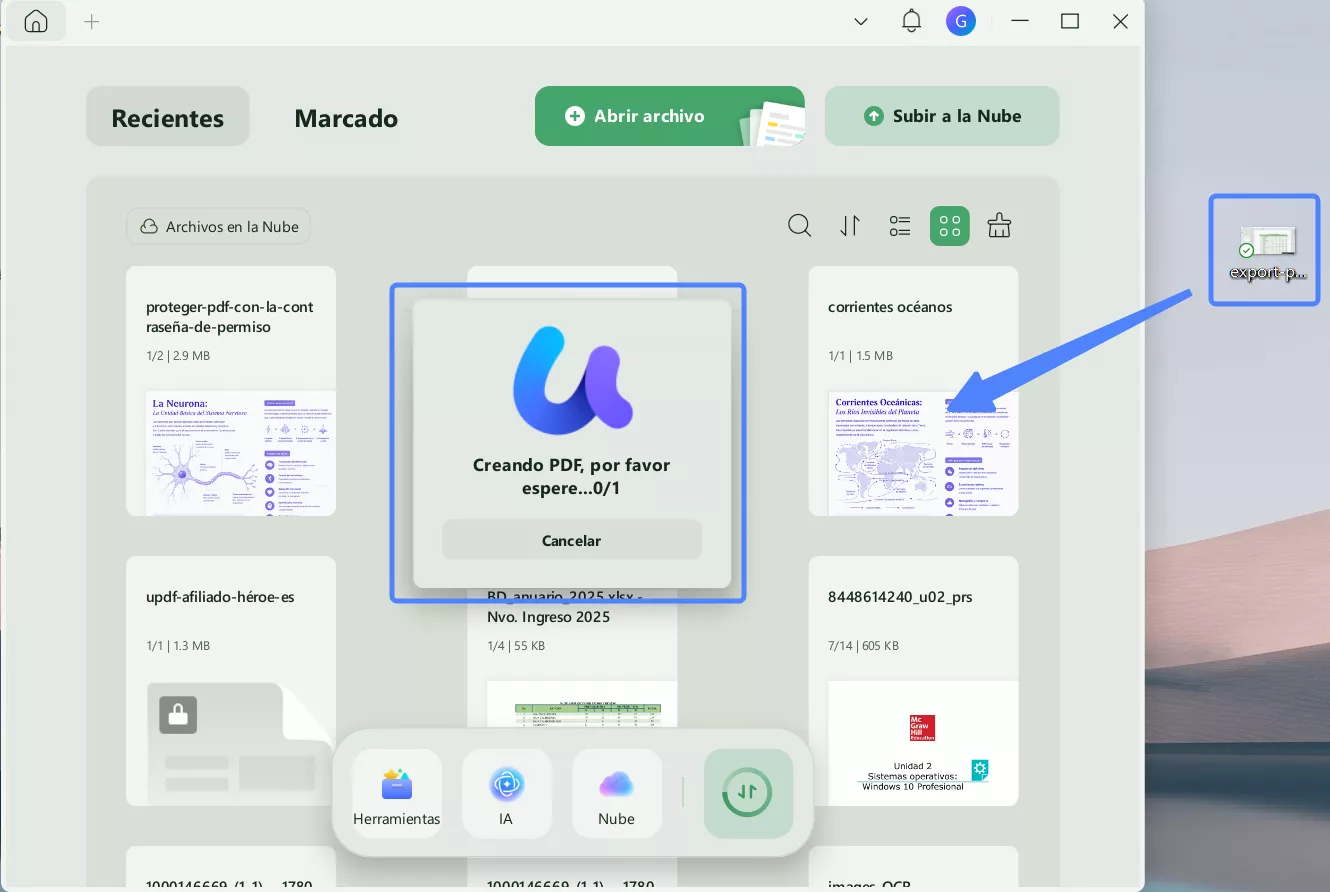Open proteger-pdf-con-la-contraseña-de-permiso thumbnail

(x=240, y=453)
